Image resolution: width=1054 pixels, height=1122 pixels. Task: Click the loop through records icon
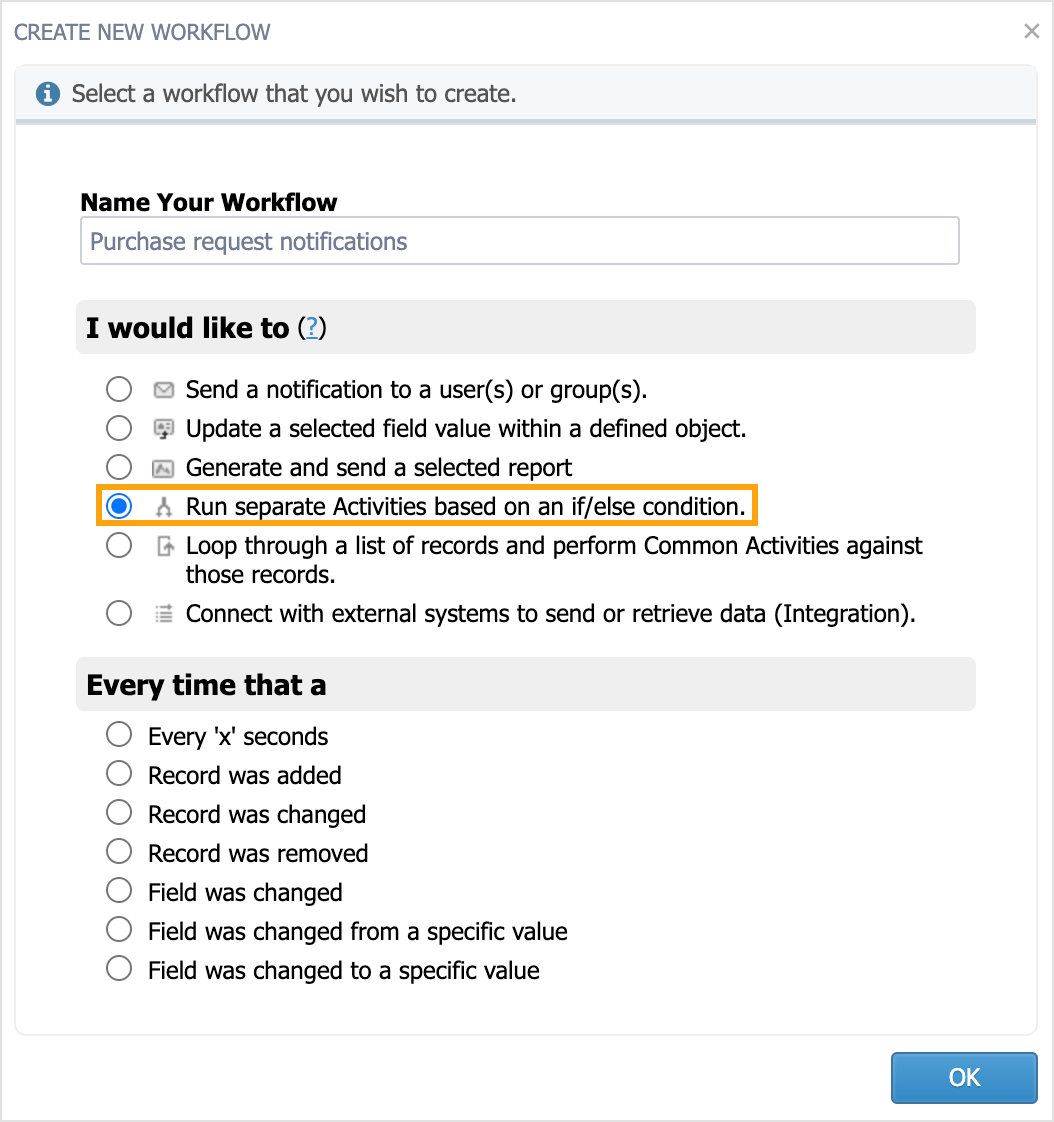coord(165,547)
